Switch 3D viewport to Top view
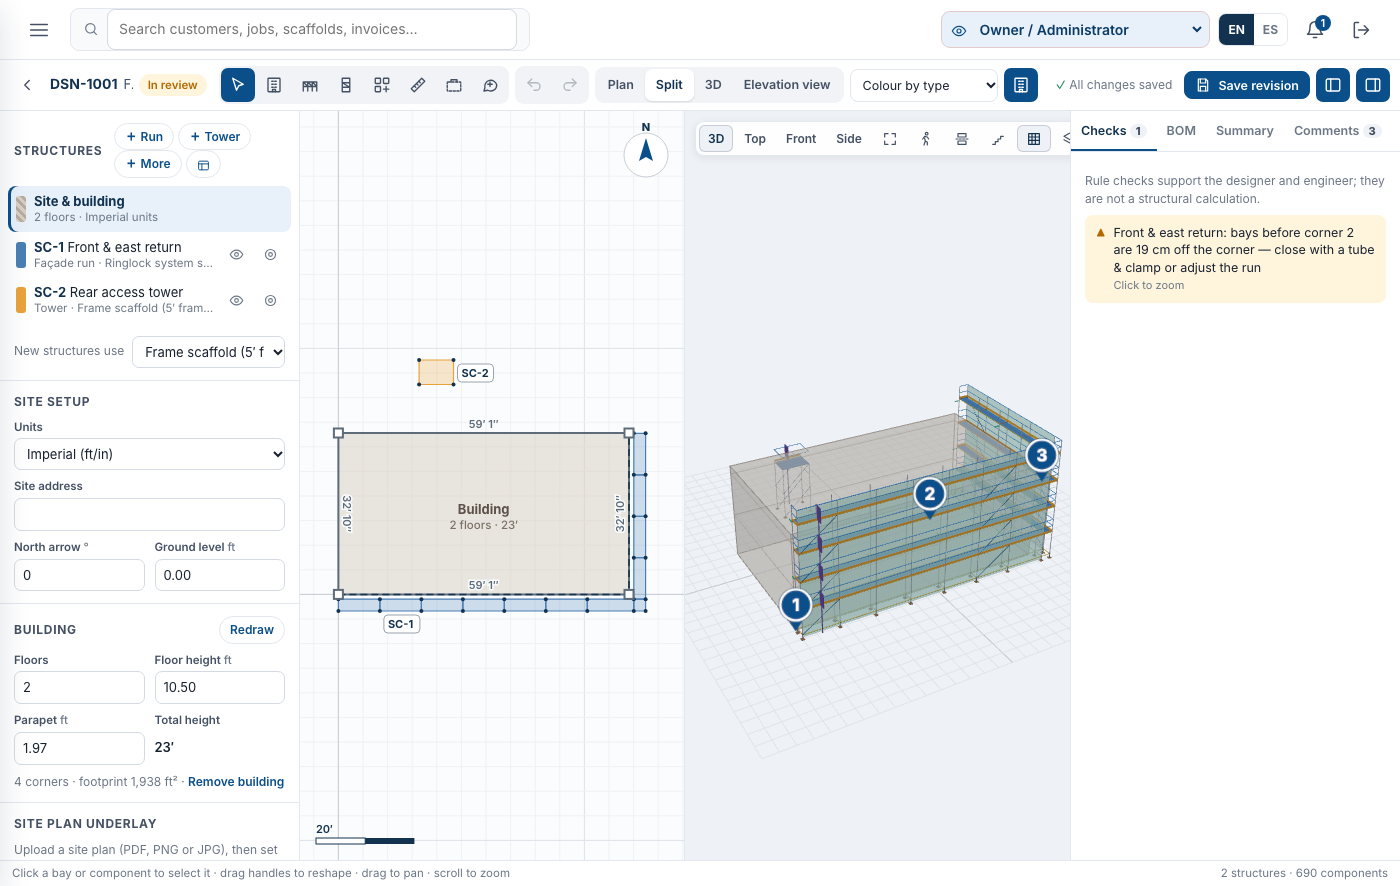 point(755,139)
